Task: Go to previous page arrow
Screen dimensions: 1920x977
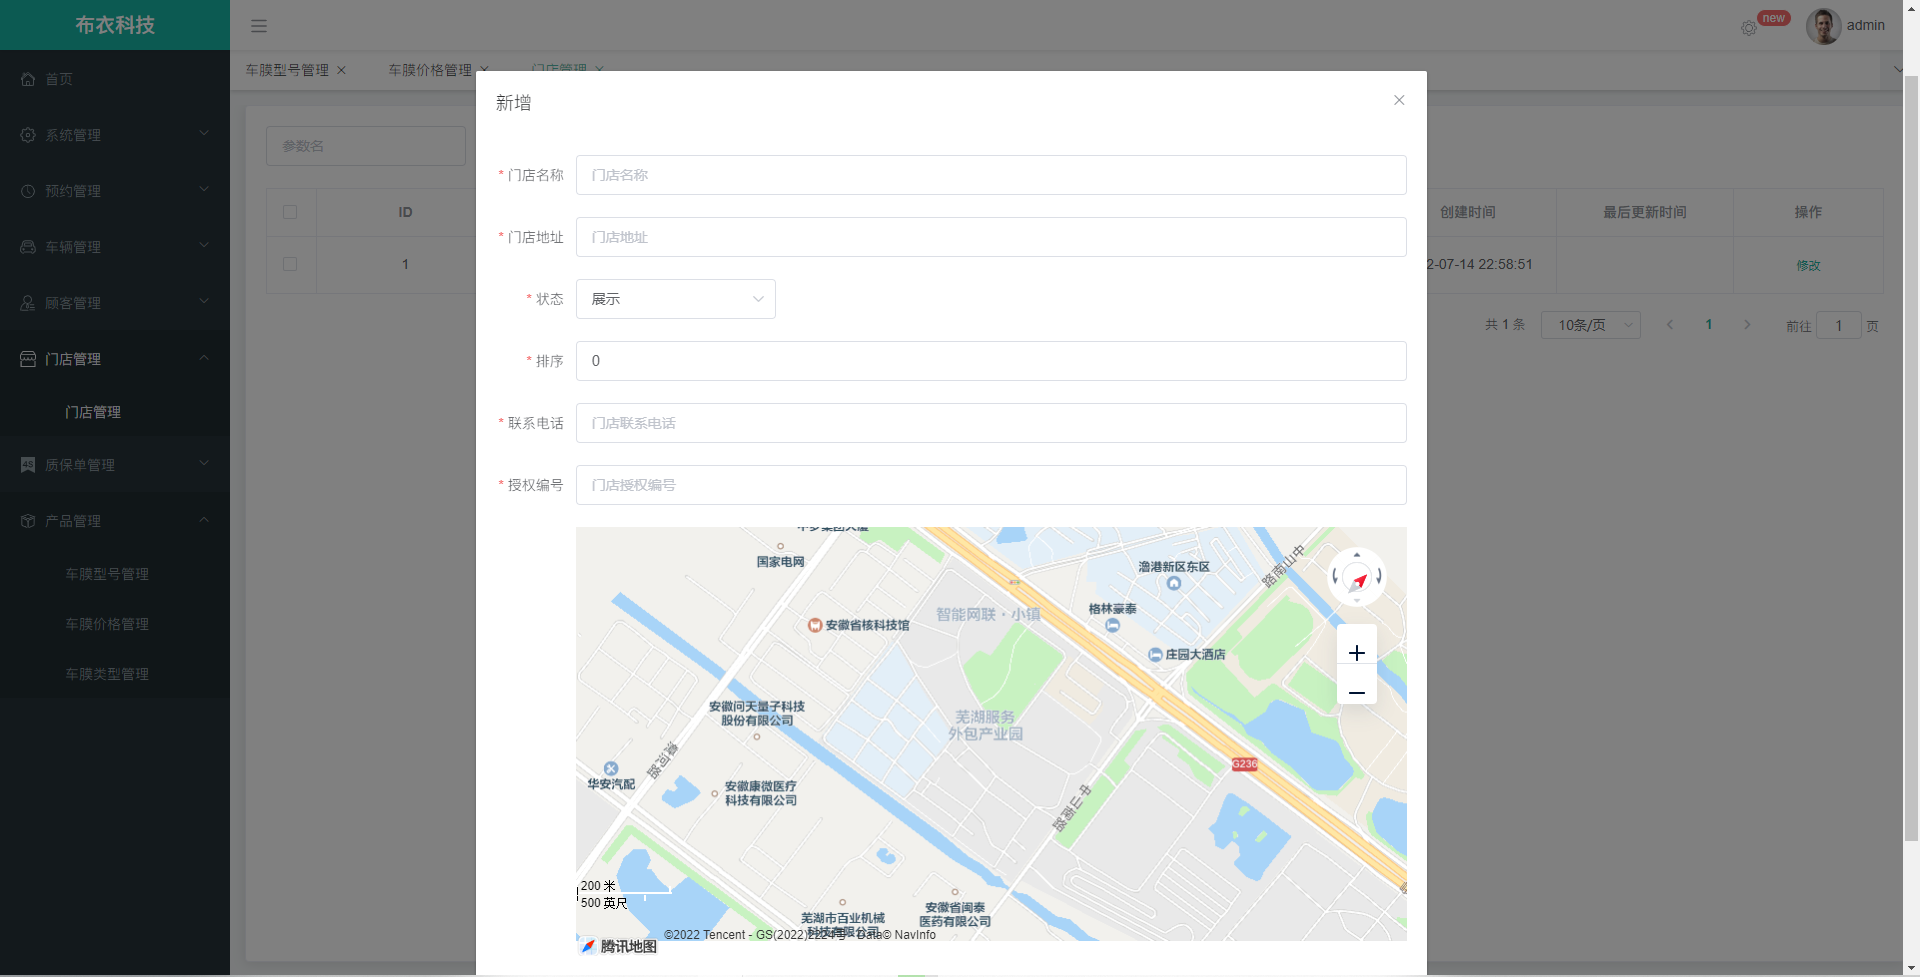Action: (x=1670, y=325)
